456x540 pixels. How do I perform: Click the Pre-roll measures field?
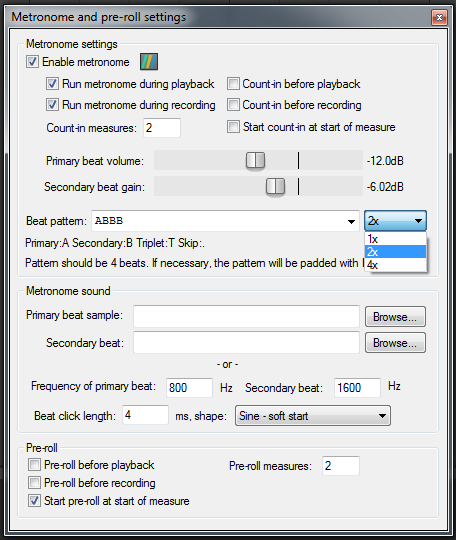[x=341, y=466]
